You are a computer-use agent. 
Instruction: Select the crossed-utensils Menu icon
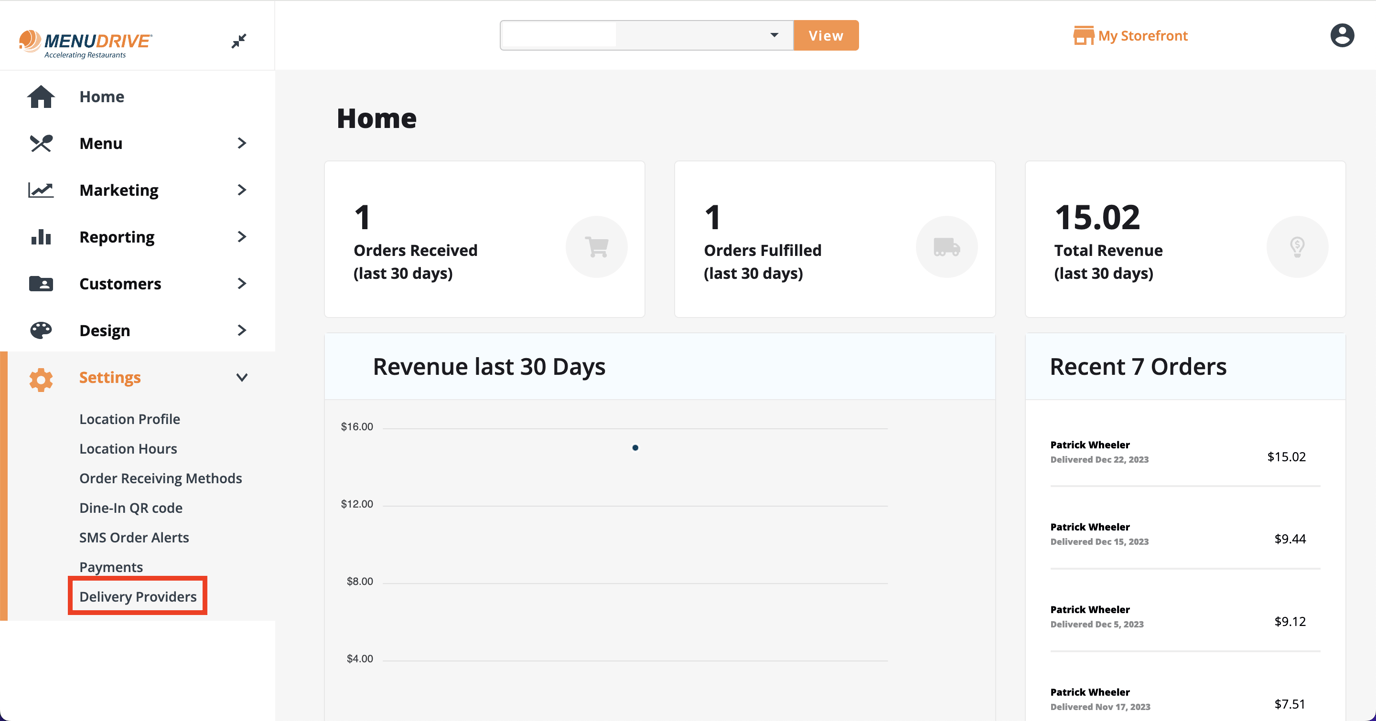click(x=40, y=143)
